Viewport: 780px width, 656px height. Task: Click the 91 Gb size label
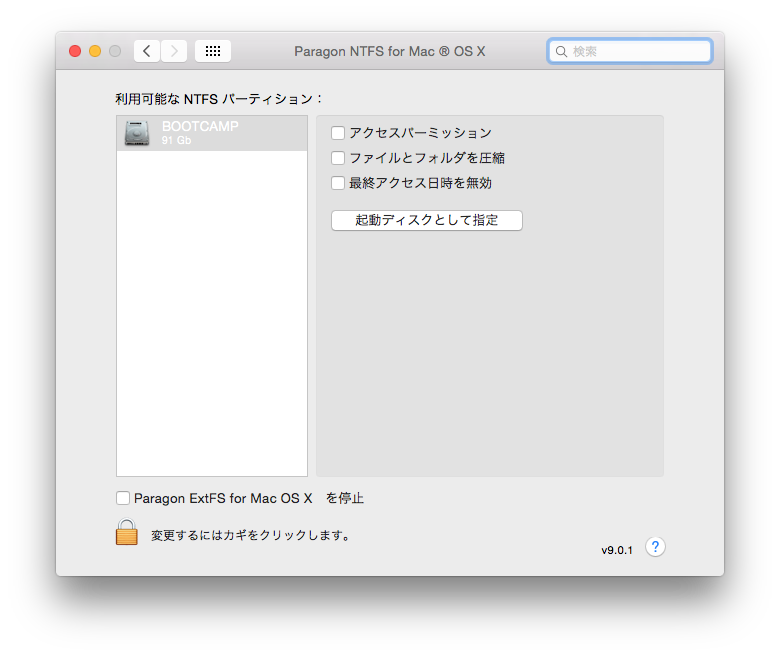click(176, 140)
